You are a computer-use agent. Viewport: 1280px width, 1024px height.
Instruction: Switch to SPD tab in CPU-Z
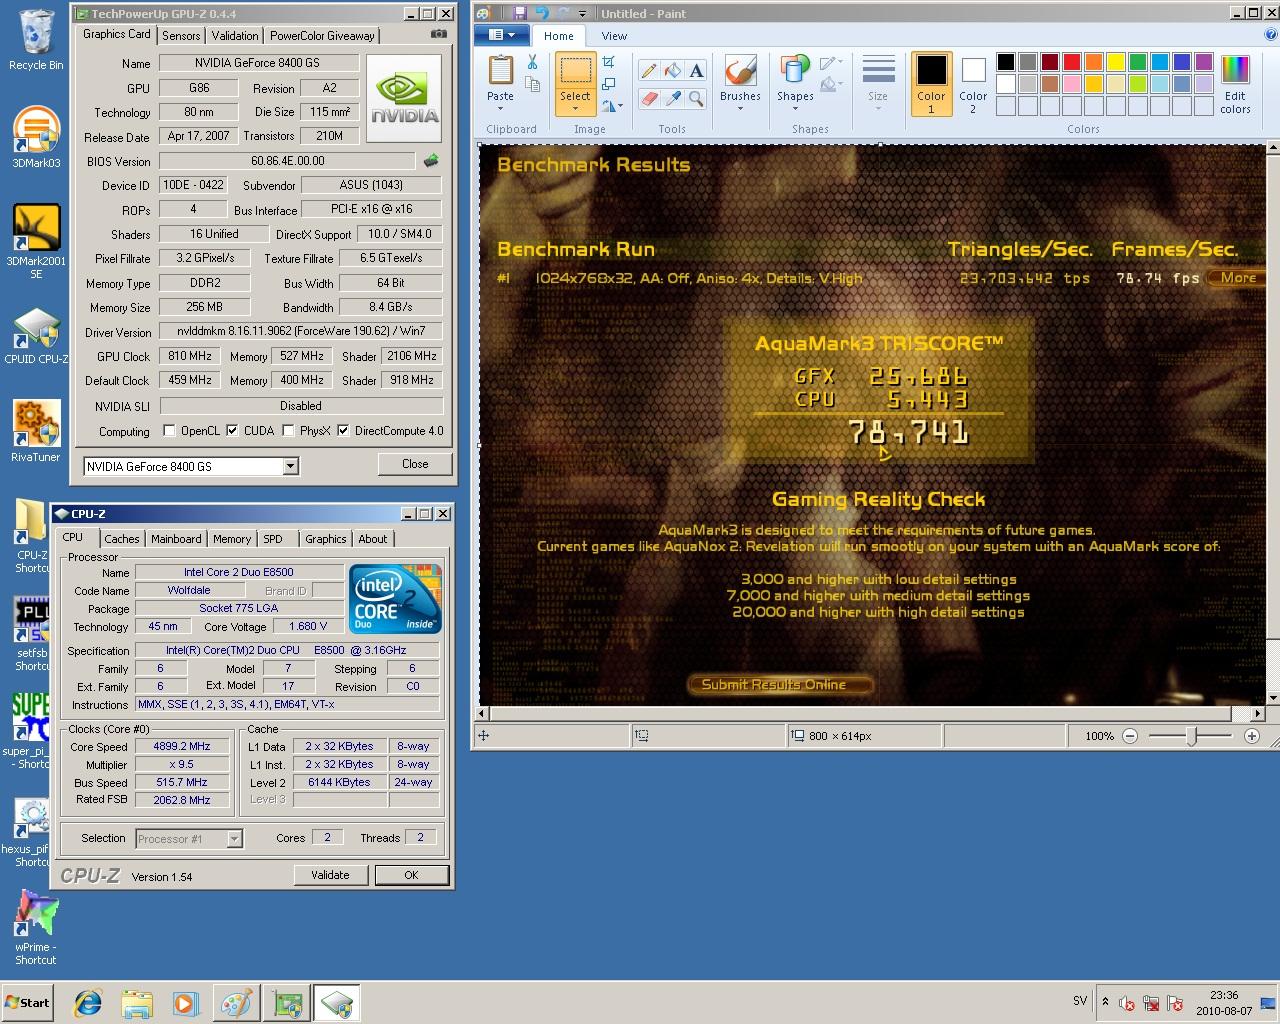273,539
